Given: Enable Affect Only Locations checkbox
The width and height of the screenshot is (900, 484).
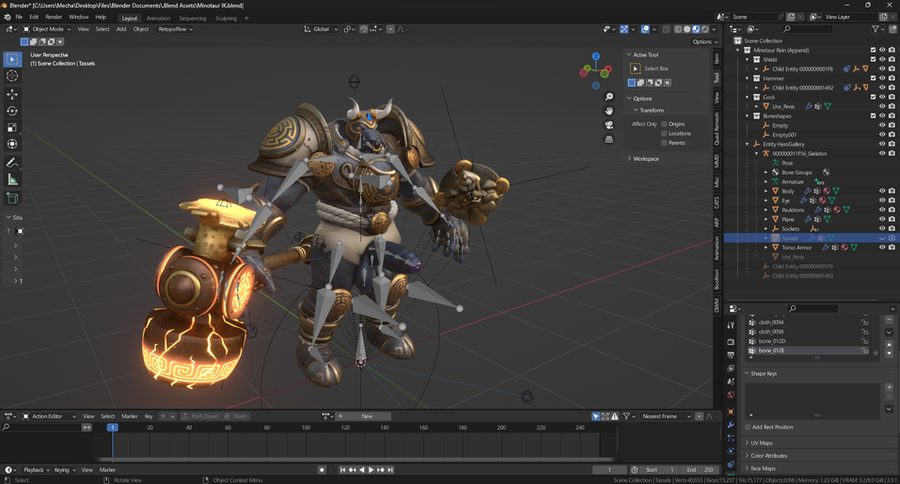Looking at the screenshot, I should point(664,133).
